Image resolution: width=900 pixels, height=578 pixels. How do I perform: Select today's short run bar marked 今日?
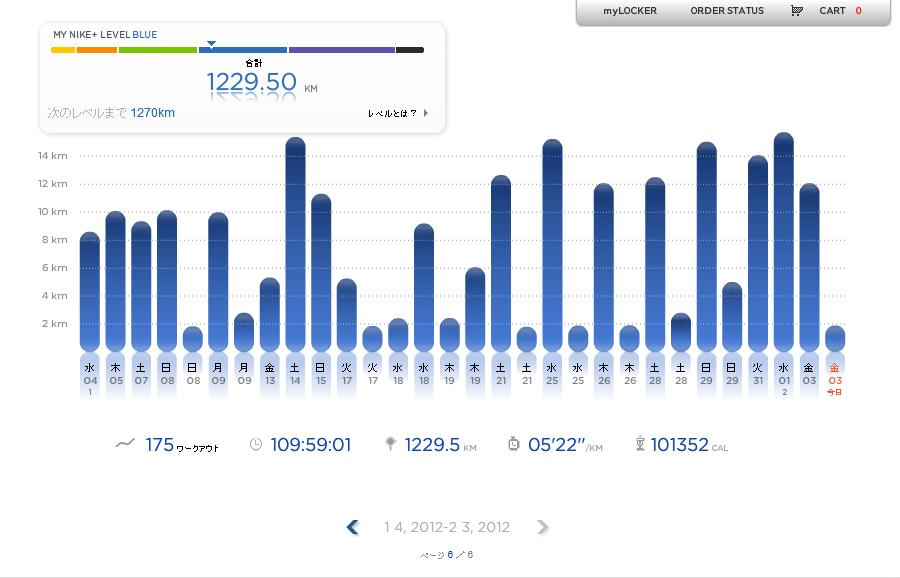coord(835,338)
